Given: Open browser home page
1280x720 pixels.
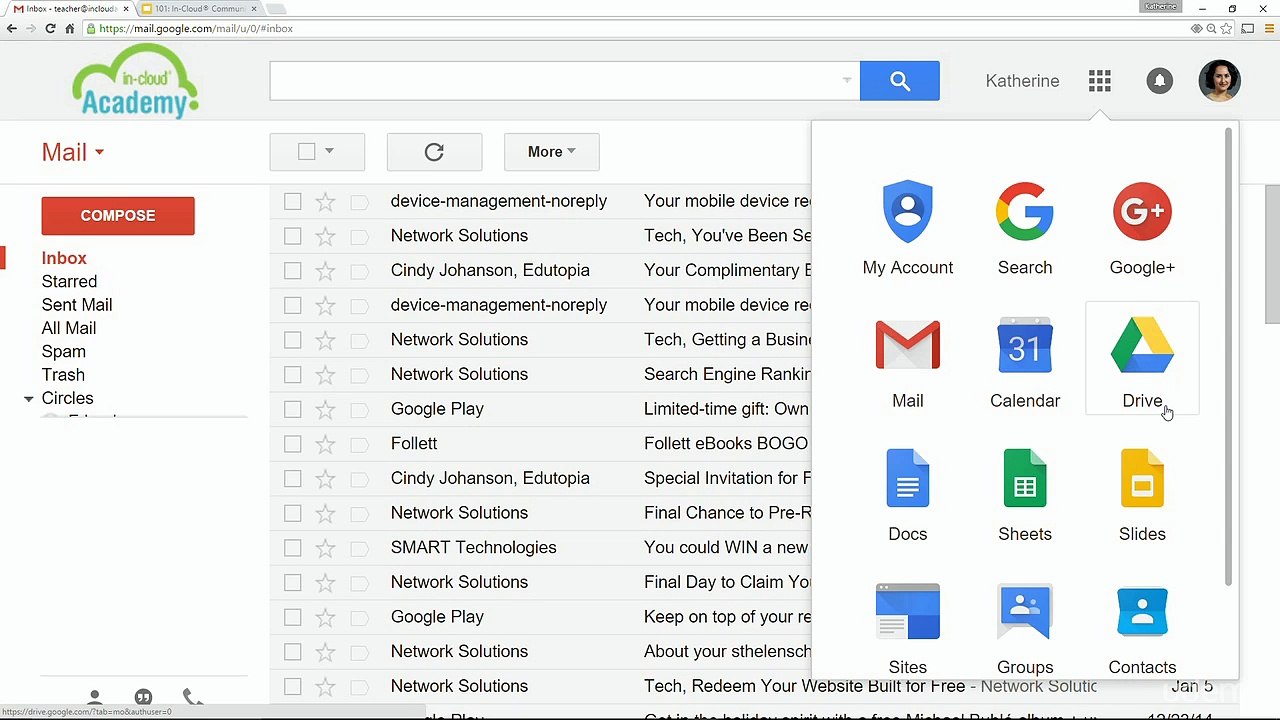Looking at the screenshot, I should click(70, 29).
